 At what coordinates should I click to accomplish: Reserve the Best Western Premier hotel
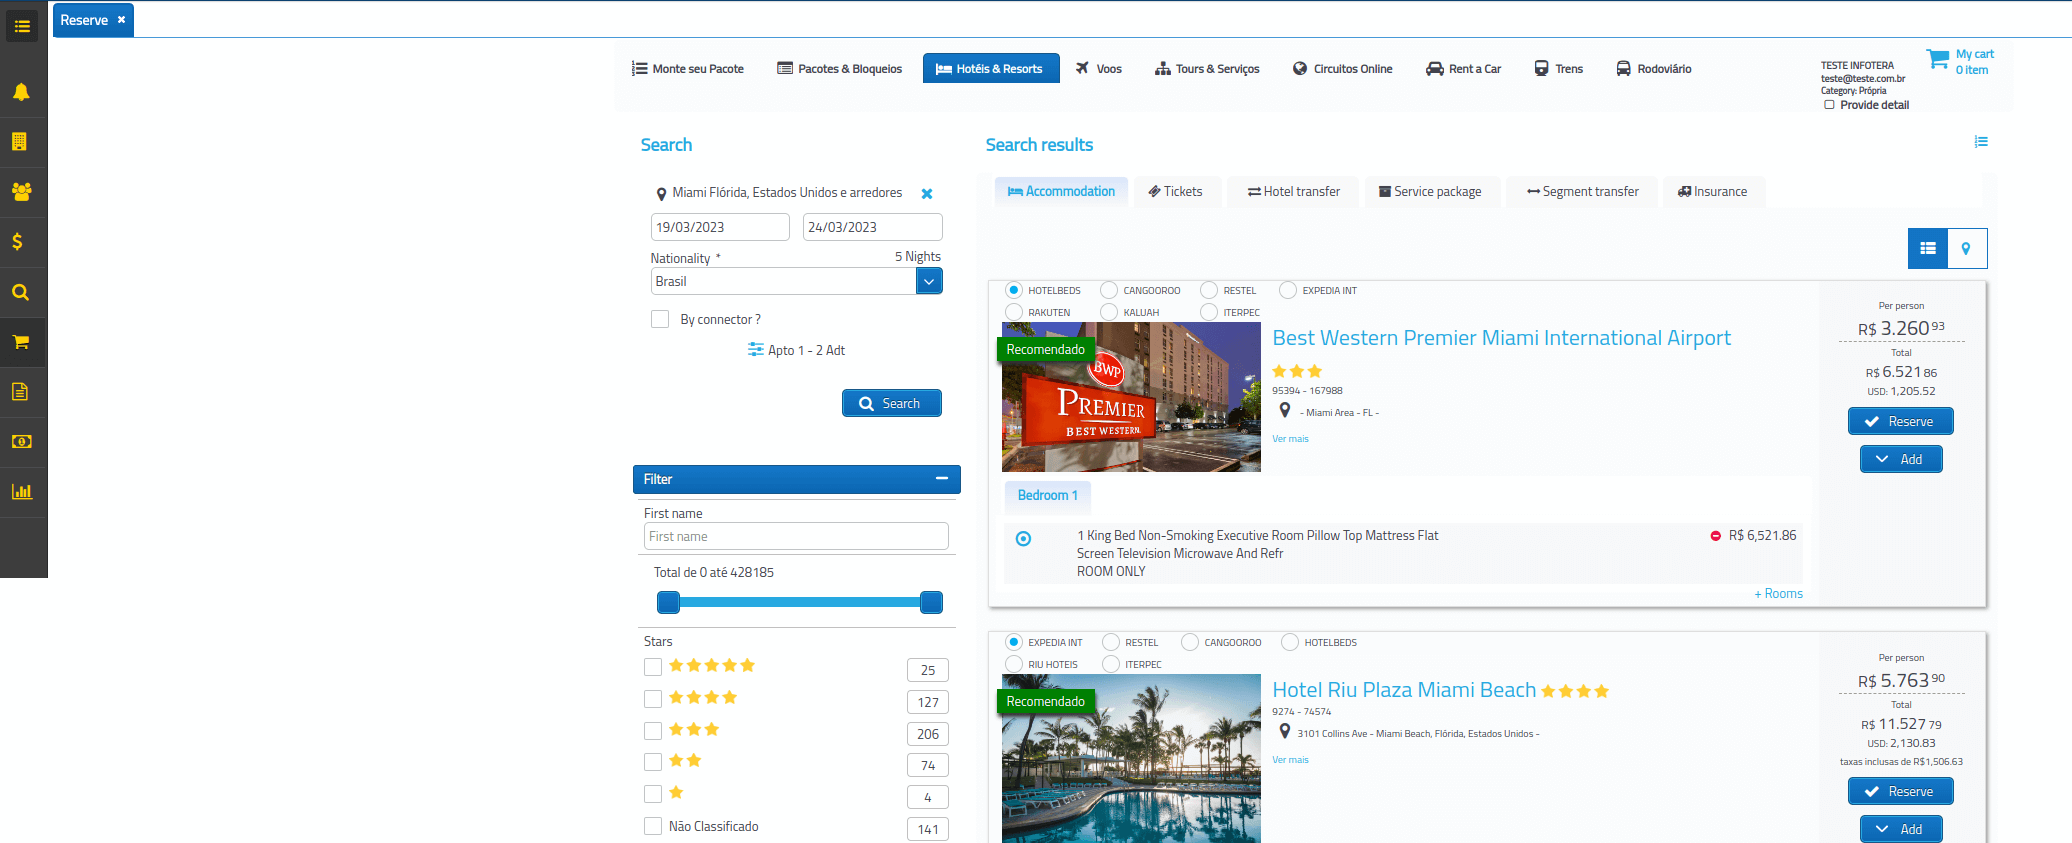(1900, 421)
